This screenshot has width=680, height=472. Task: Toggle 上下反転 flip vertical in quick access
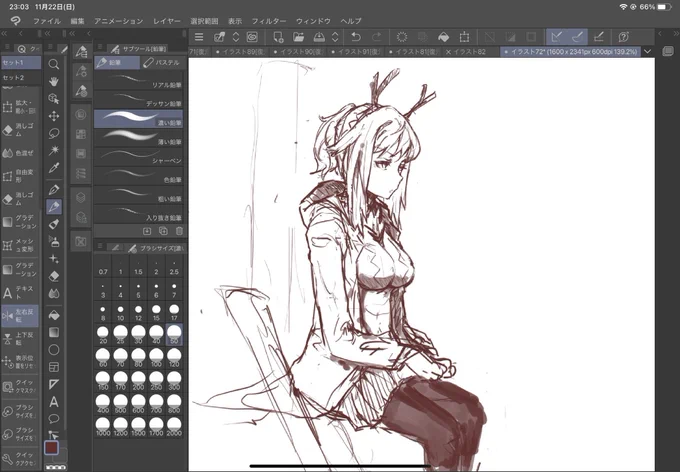(20, 339)
